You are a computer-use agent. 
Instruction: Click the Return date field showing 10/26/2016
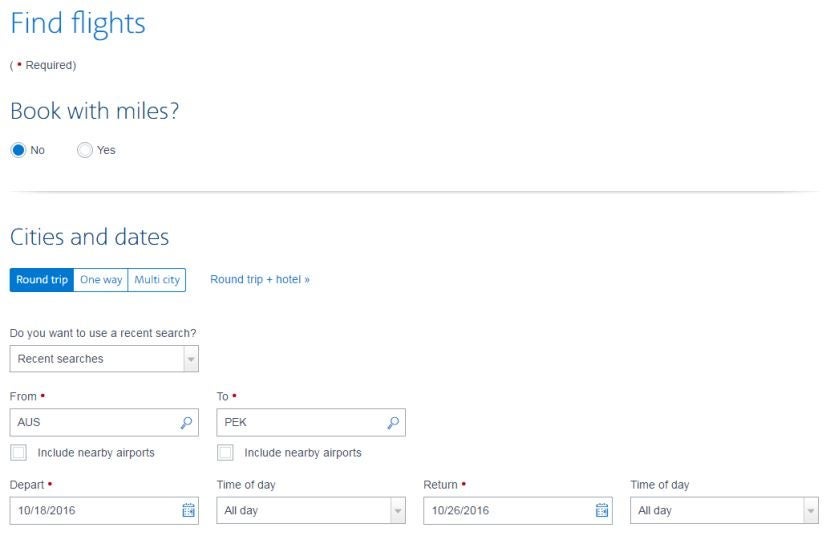point(518,511)
